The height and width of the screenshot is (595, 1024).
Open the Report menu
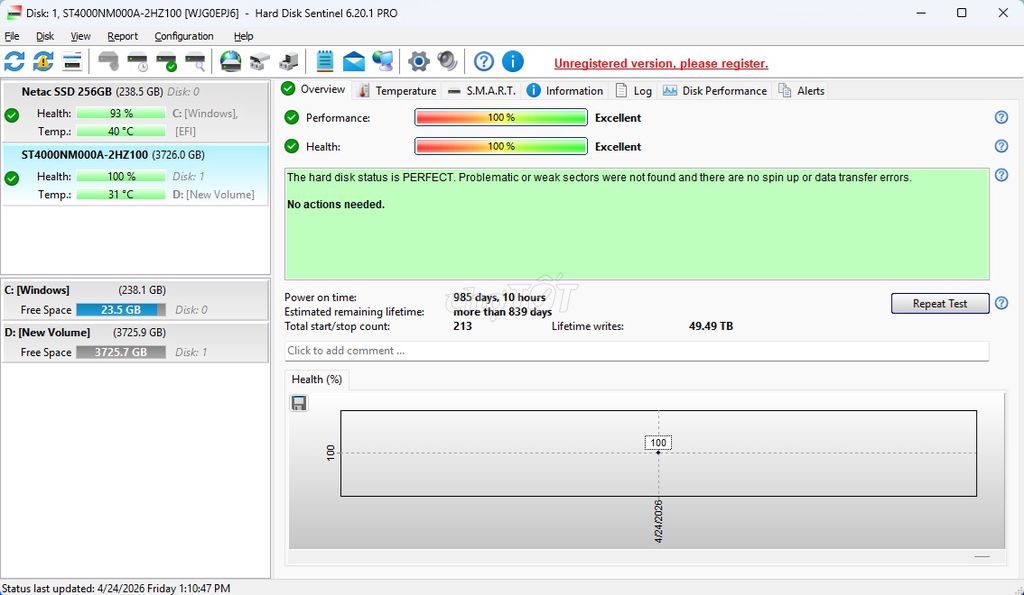pyautogui.click(x=122, y=36)
